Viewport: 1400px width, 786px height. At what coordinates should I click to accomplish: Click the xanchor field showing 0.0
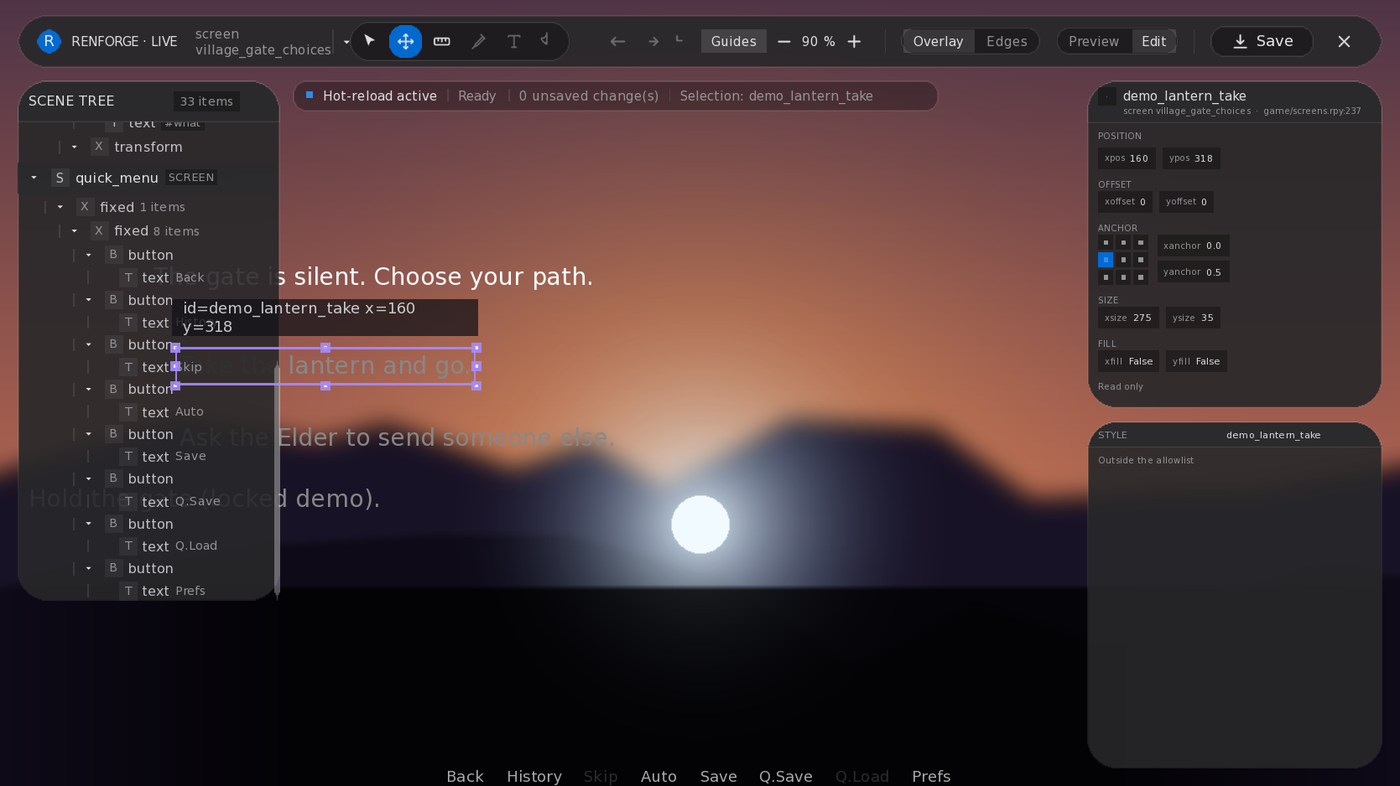point(1193,246)
